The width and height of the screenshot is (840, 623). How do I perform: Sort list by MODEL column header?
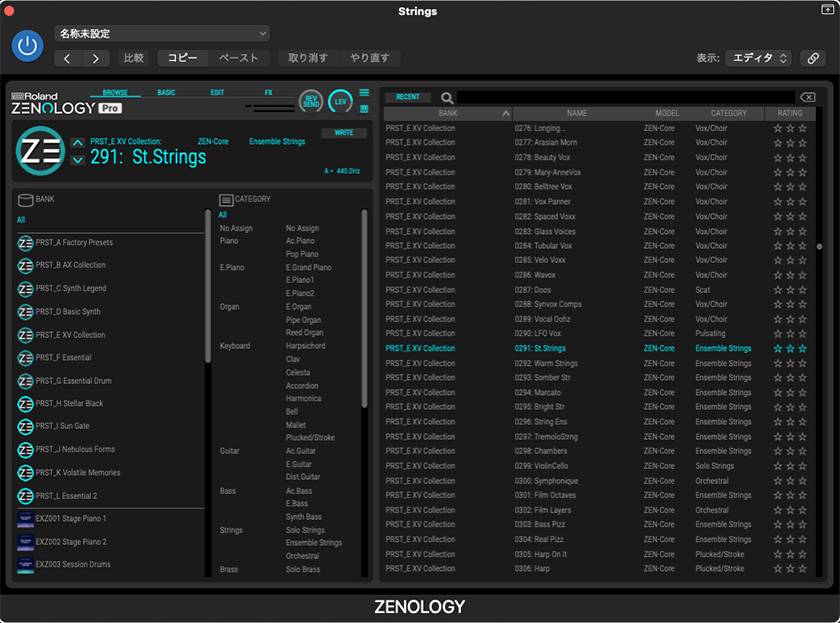point(667,113)
